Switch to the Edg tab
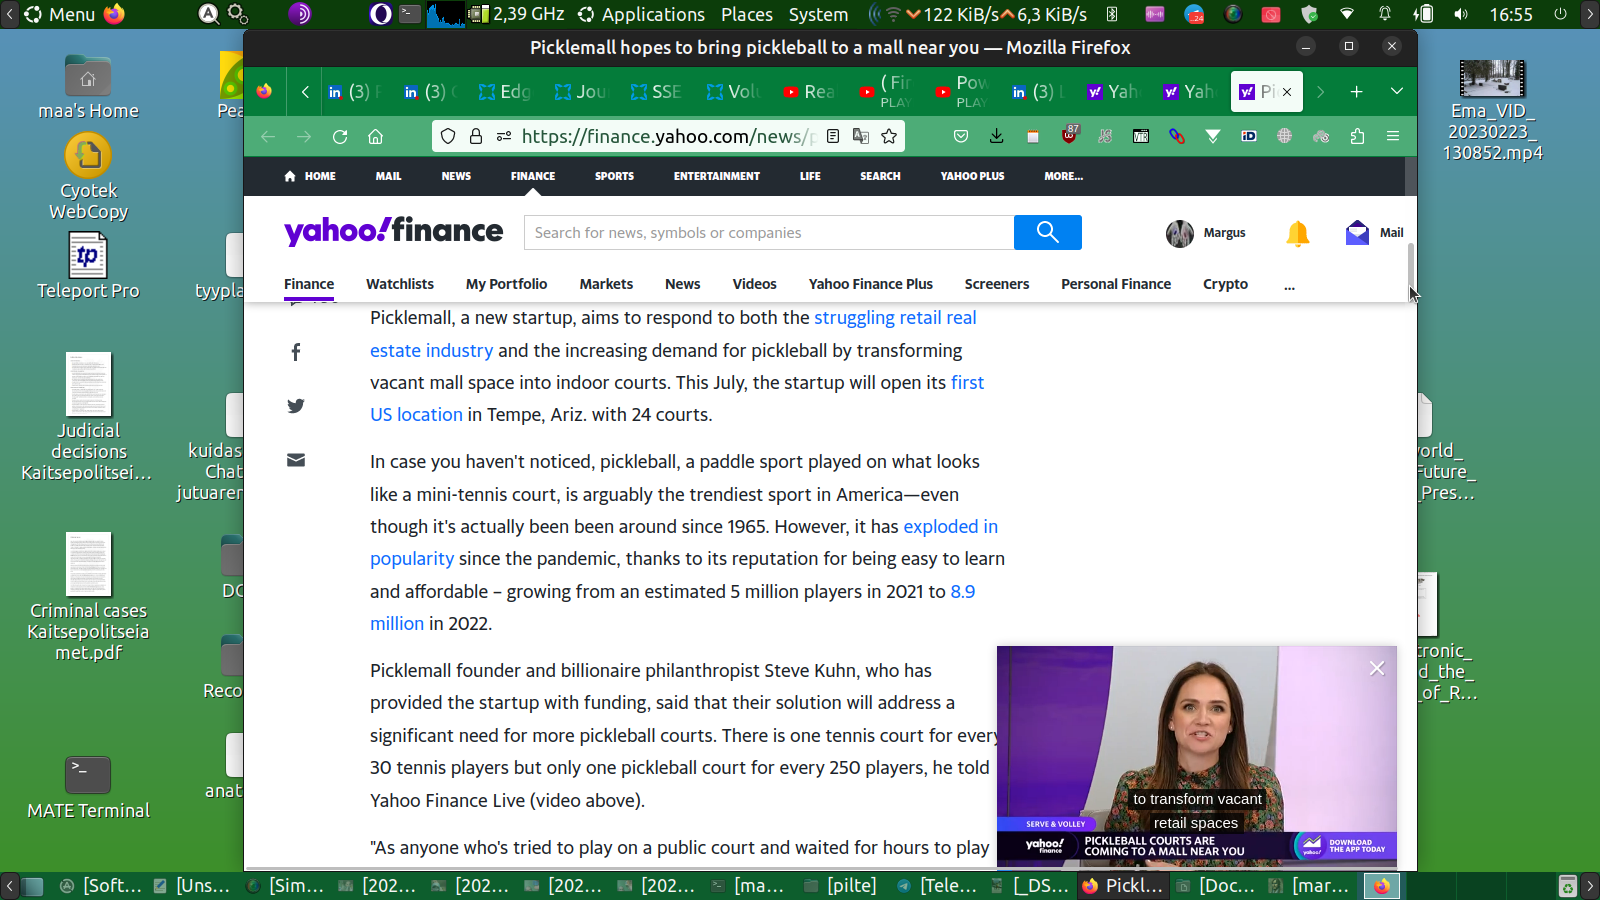This screenshot has width=1600, height=900. 505,92
